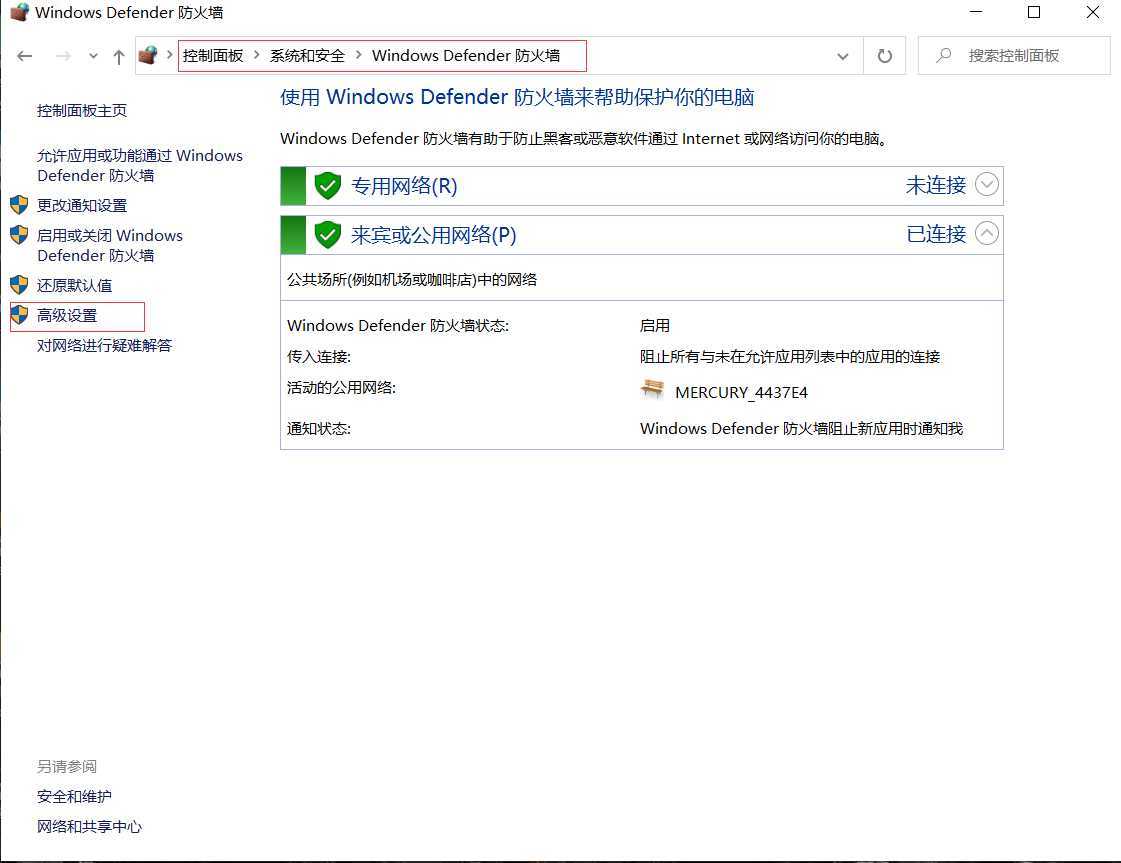Select 系统和安全 in the breadcrumb
The height and width of the screenshot is (863, 1121).
tap(307, 56)
